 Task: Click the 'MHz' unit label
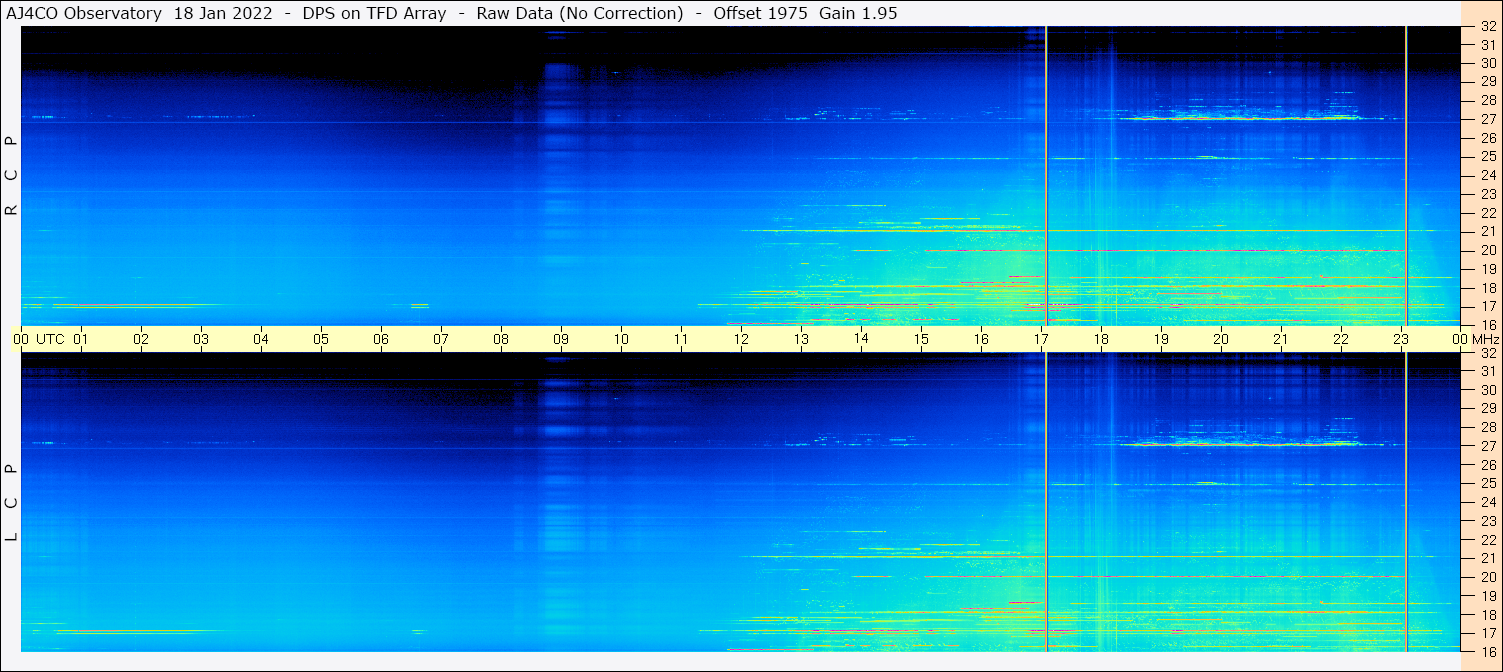[x=1484, y=339]
